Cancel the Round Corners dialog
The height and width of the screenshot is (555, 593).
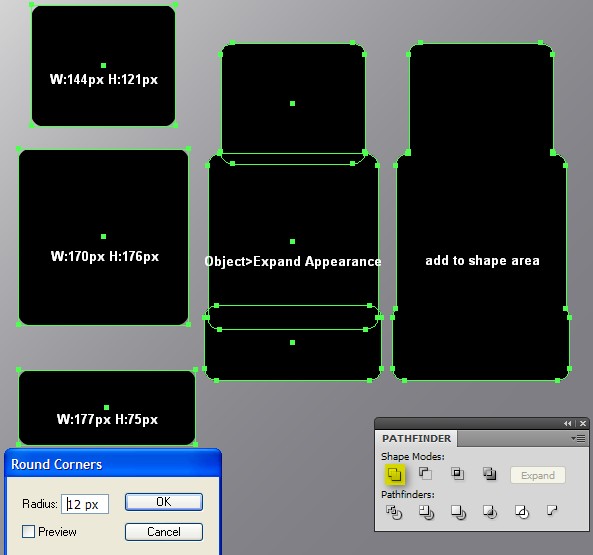pos(164,532)
